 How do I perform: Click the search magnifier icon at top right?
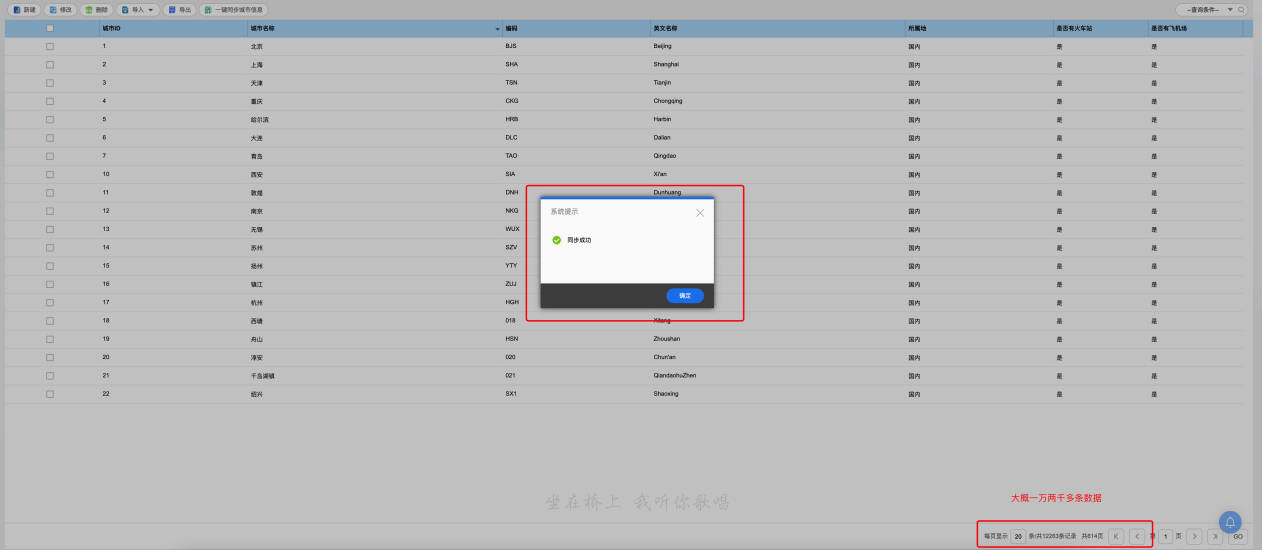tap(1242, 9)
